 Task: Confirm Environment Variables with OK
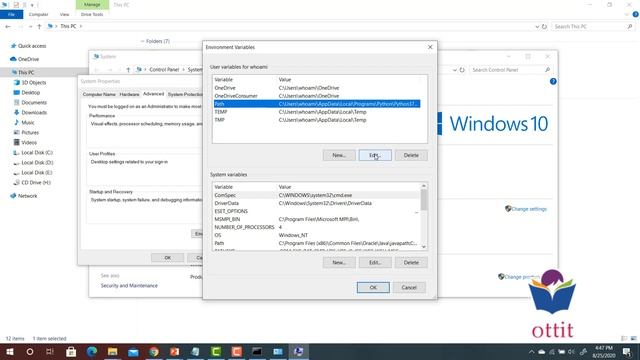[373, 287]
